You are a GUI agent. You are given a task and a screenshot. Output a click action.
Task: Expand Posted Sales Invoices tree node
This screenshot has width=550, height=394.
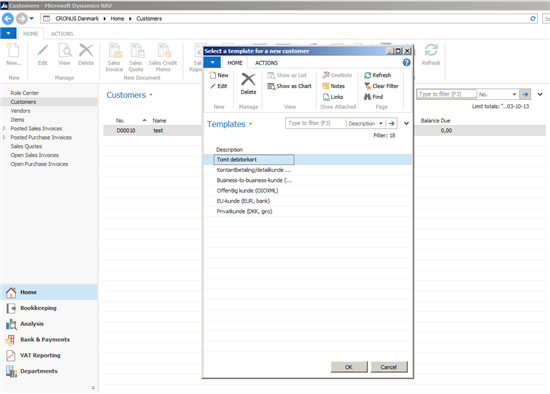click(4, 128)
